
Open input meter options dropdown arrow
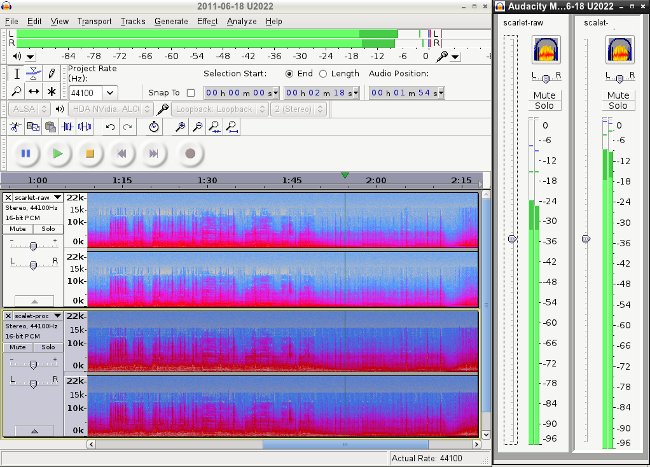455,57
